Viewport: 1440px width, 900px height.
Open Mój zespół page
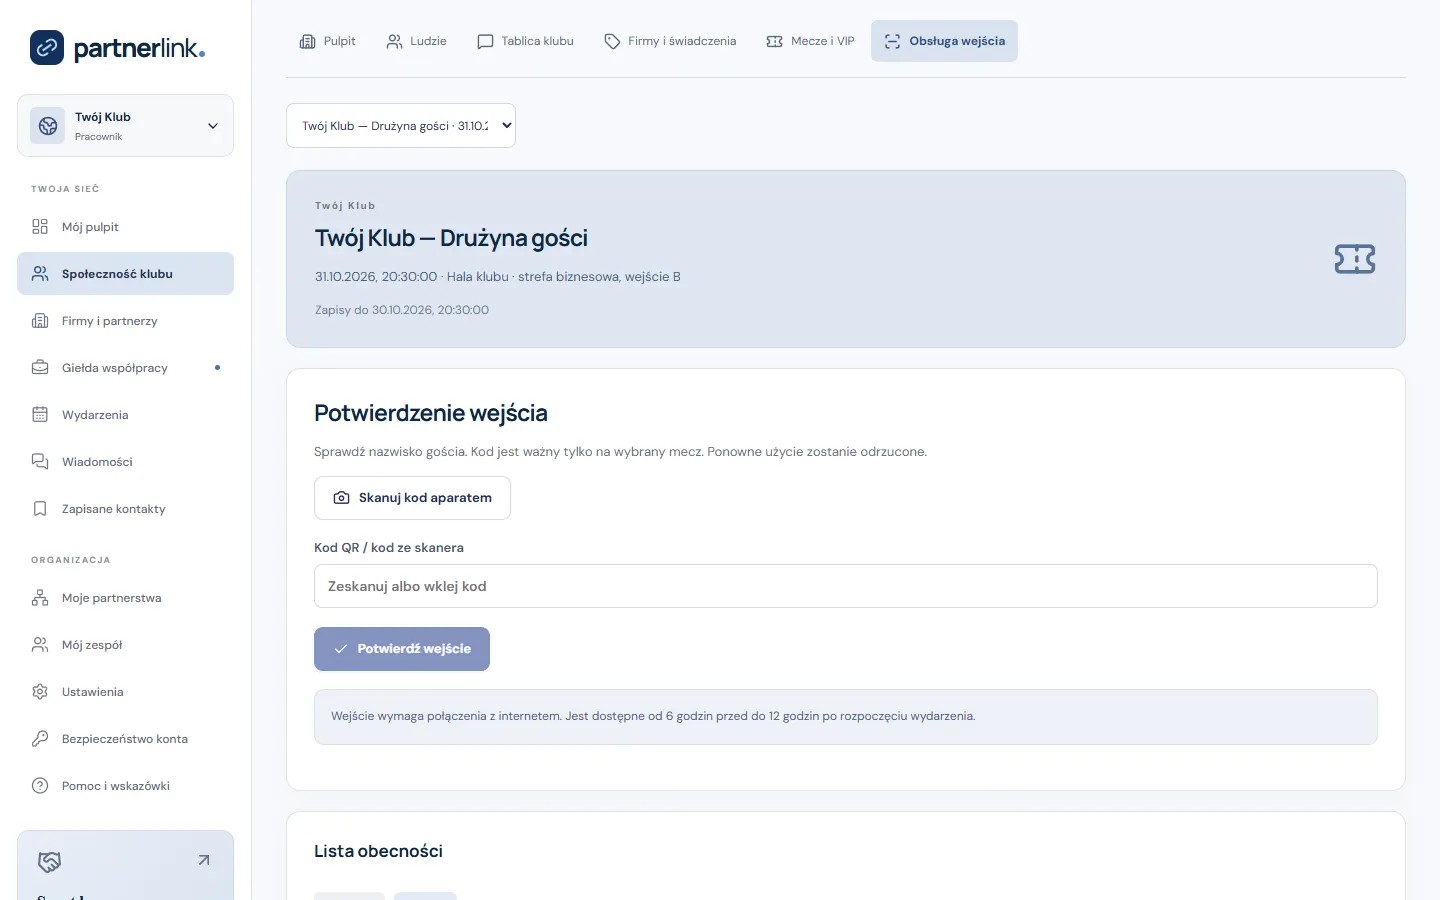click(x=125, y=645)
